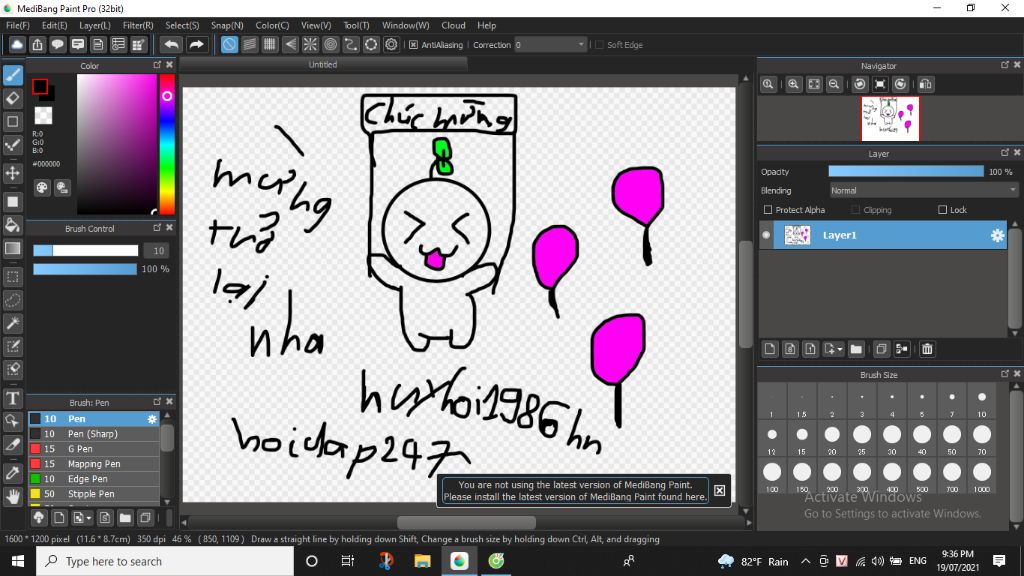Add a new layer folder
1024x576 pixels.
point(856,349)
